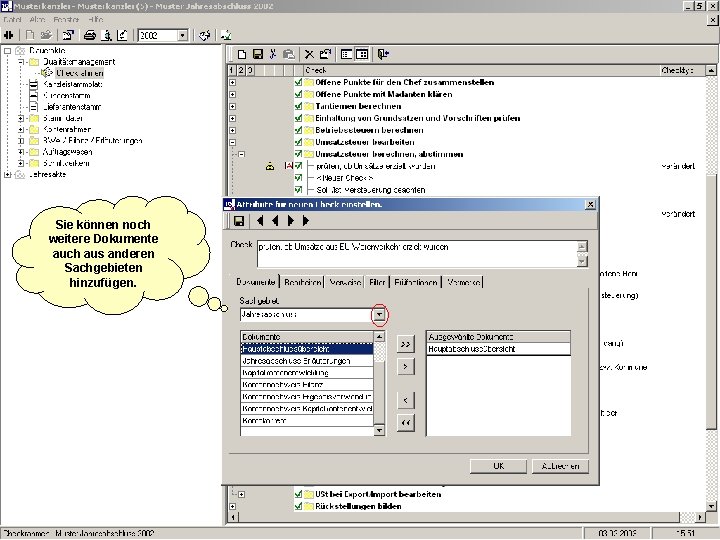Close the attributes dialog with X
This screenshot has width=720, height=540.
[x=591, y=204]
